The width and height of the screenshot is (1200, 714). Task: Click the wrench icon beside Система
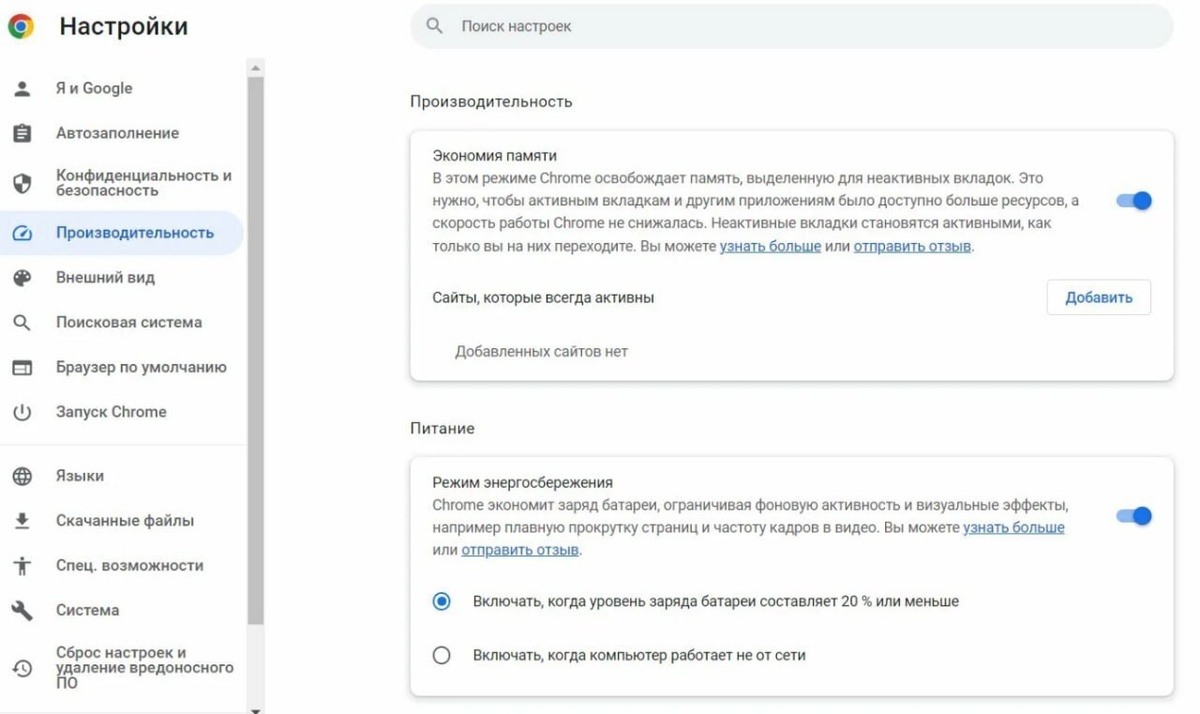pos(22,610)
